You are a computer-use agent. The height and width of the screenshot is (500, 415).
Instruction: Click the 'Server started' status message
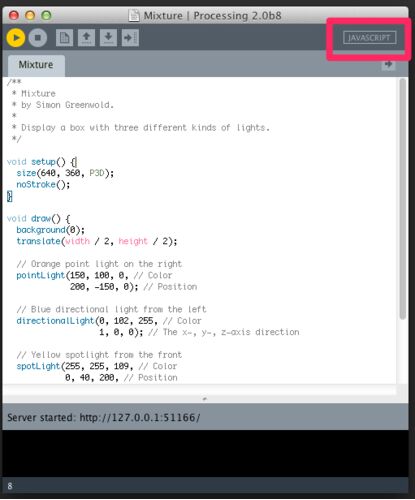(104, 418)
